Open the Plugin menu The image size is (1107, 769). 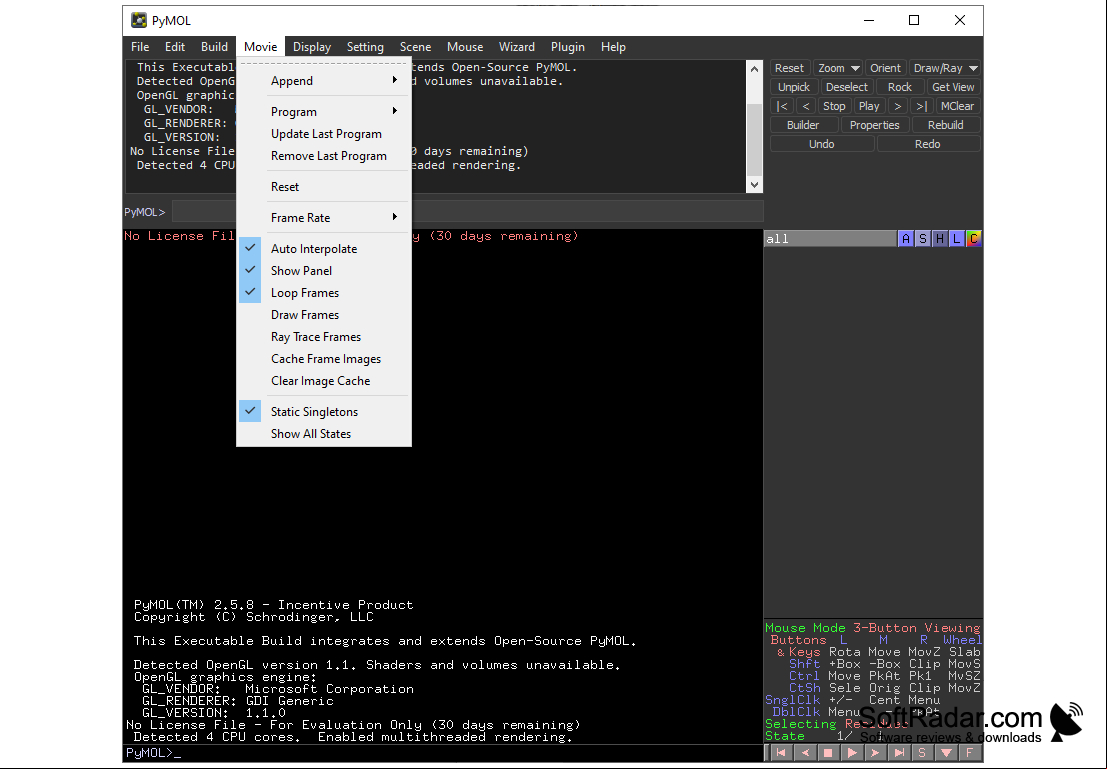[568, 47]
